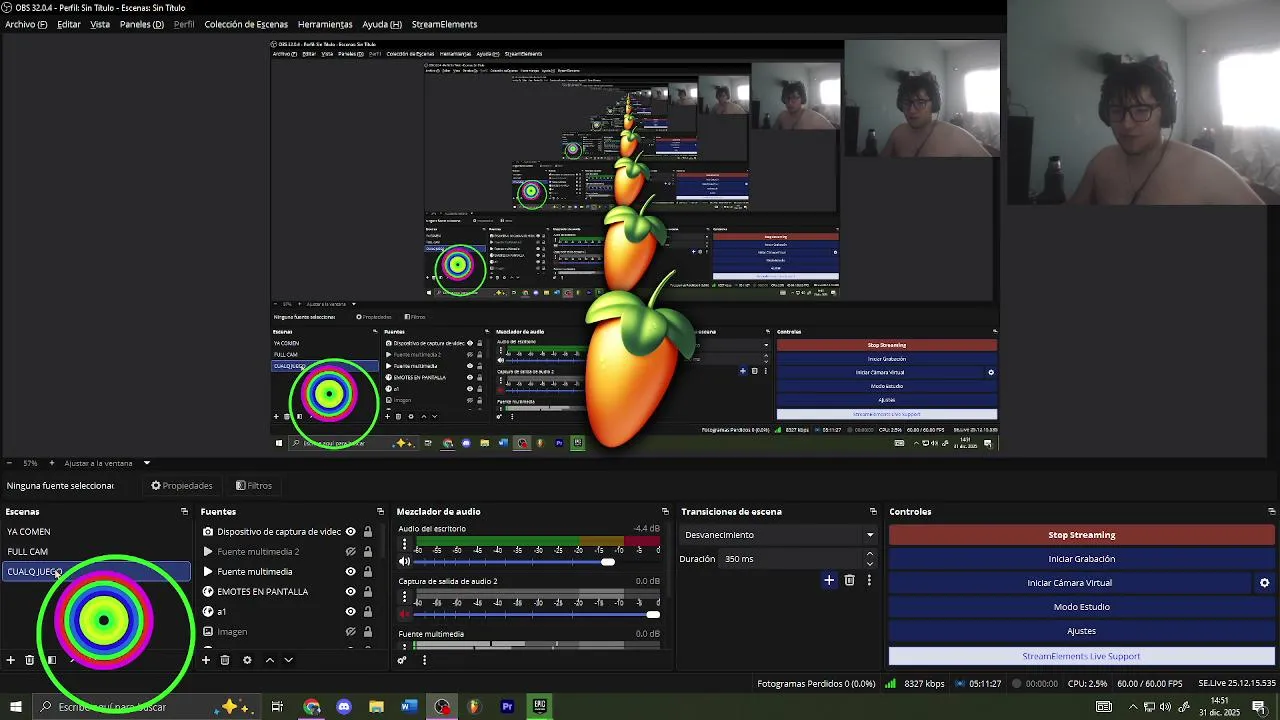Open the scene filters icon in the Escenas toolbar
The width and height of the screenshot is (1280, 720).
[x=51, y=660]
